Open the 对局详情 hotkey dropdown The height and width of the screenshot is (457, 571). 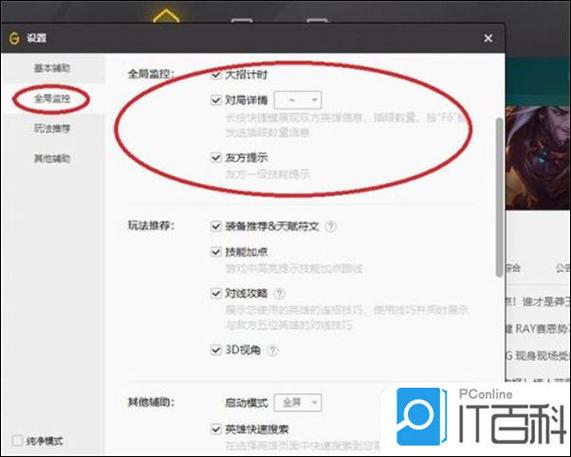tap(298, 100)
